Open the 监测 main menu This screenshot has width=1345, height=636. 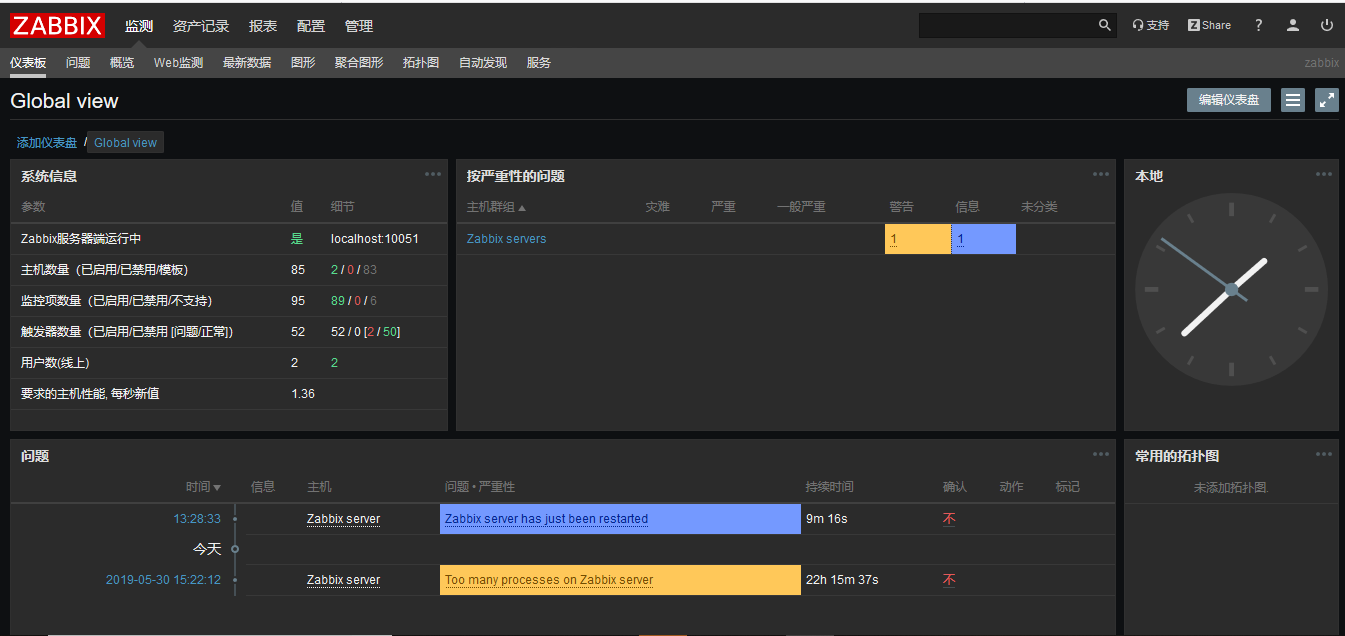(x=139, y=26)
